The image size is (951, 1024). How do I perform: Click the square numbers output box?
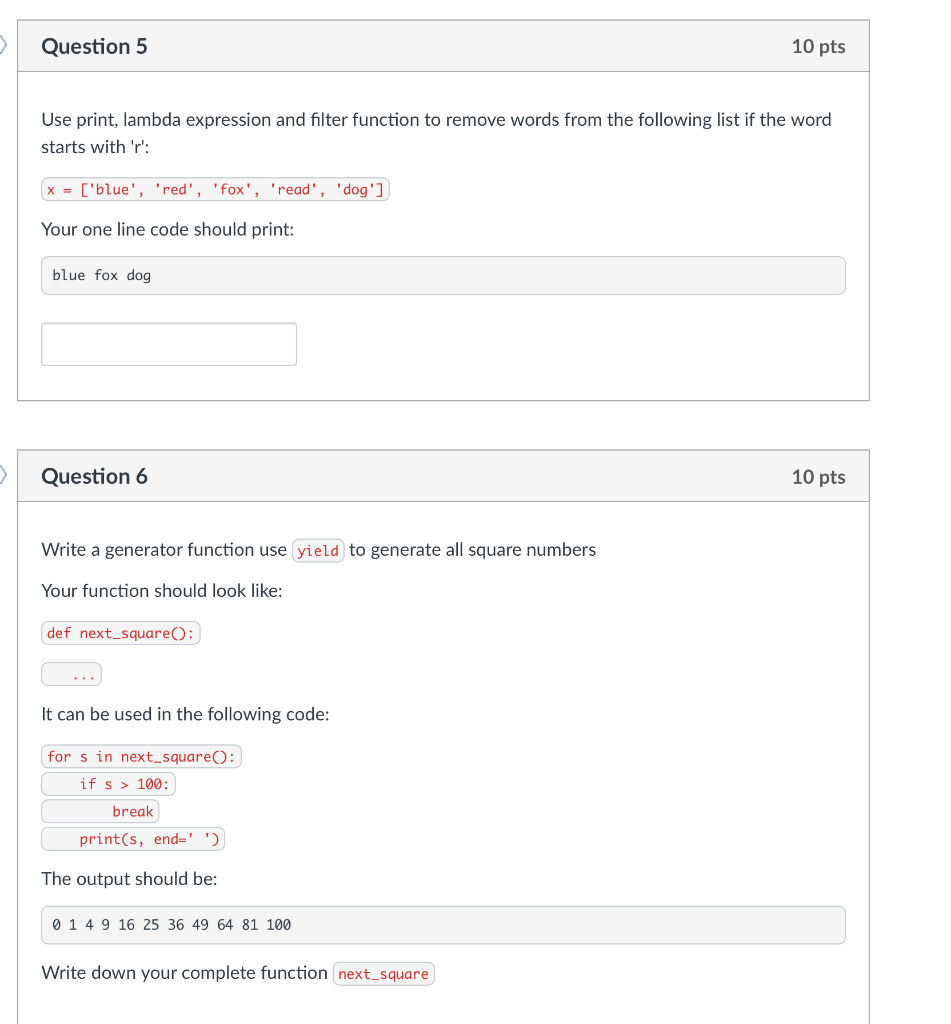coord(443,924)
